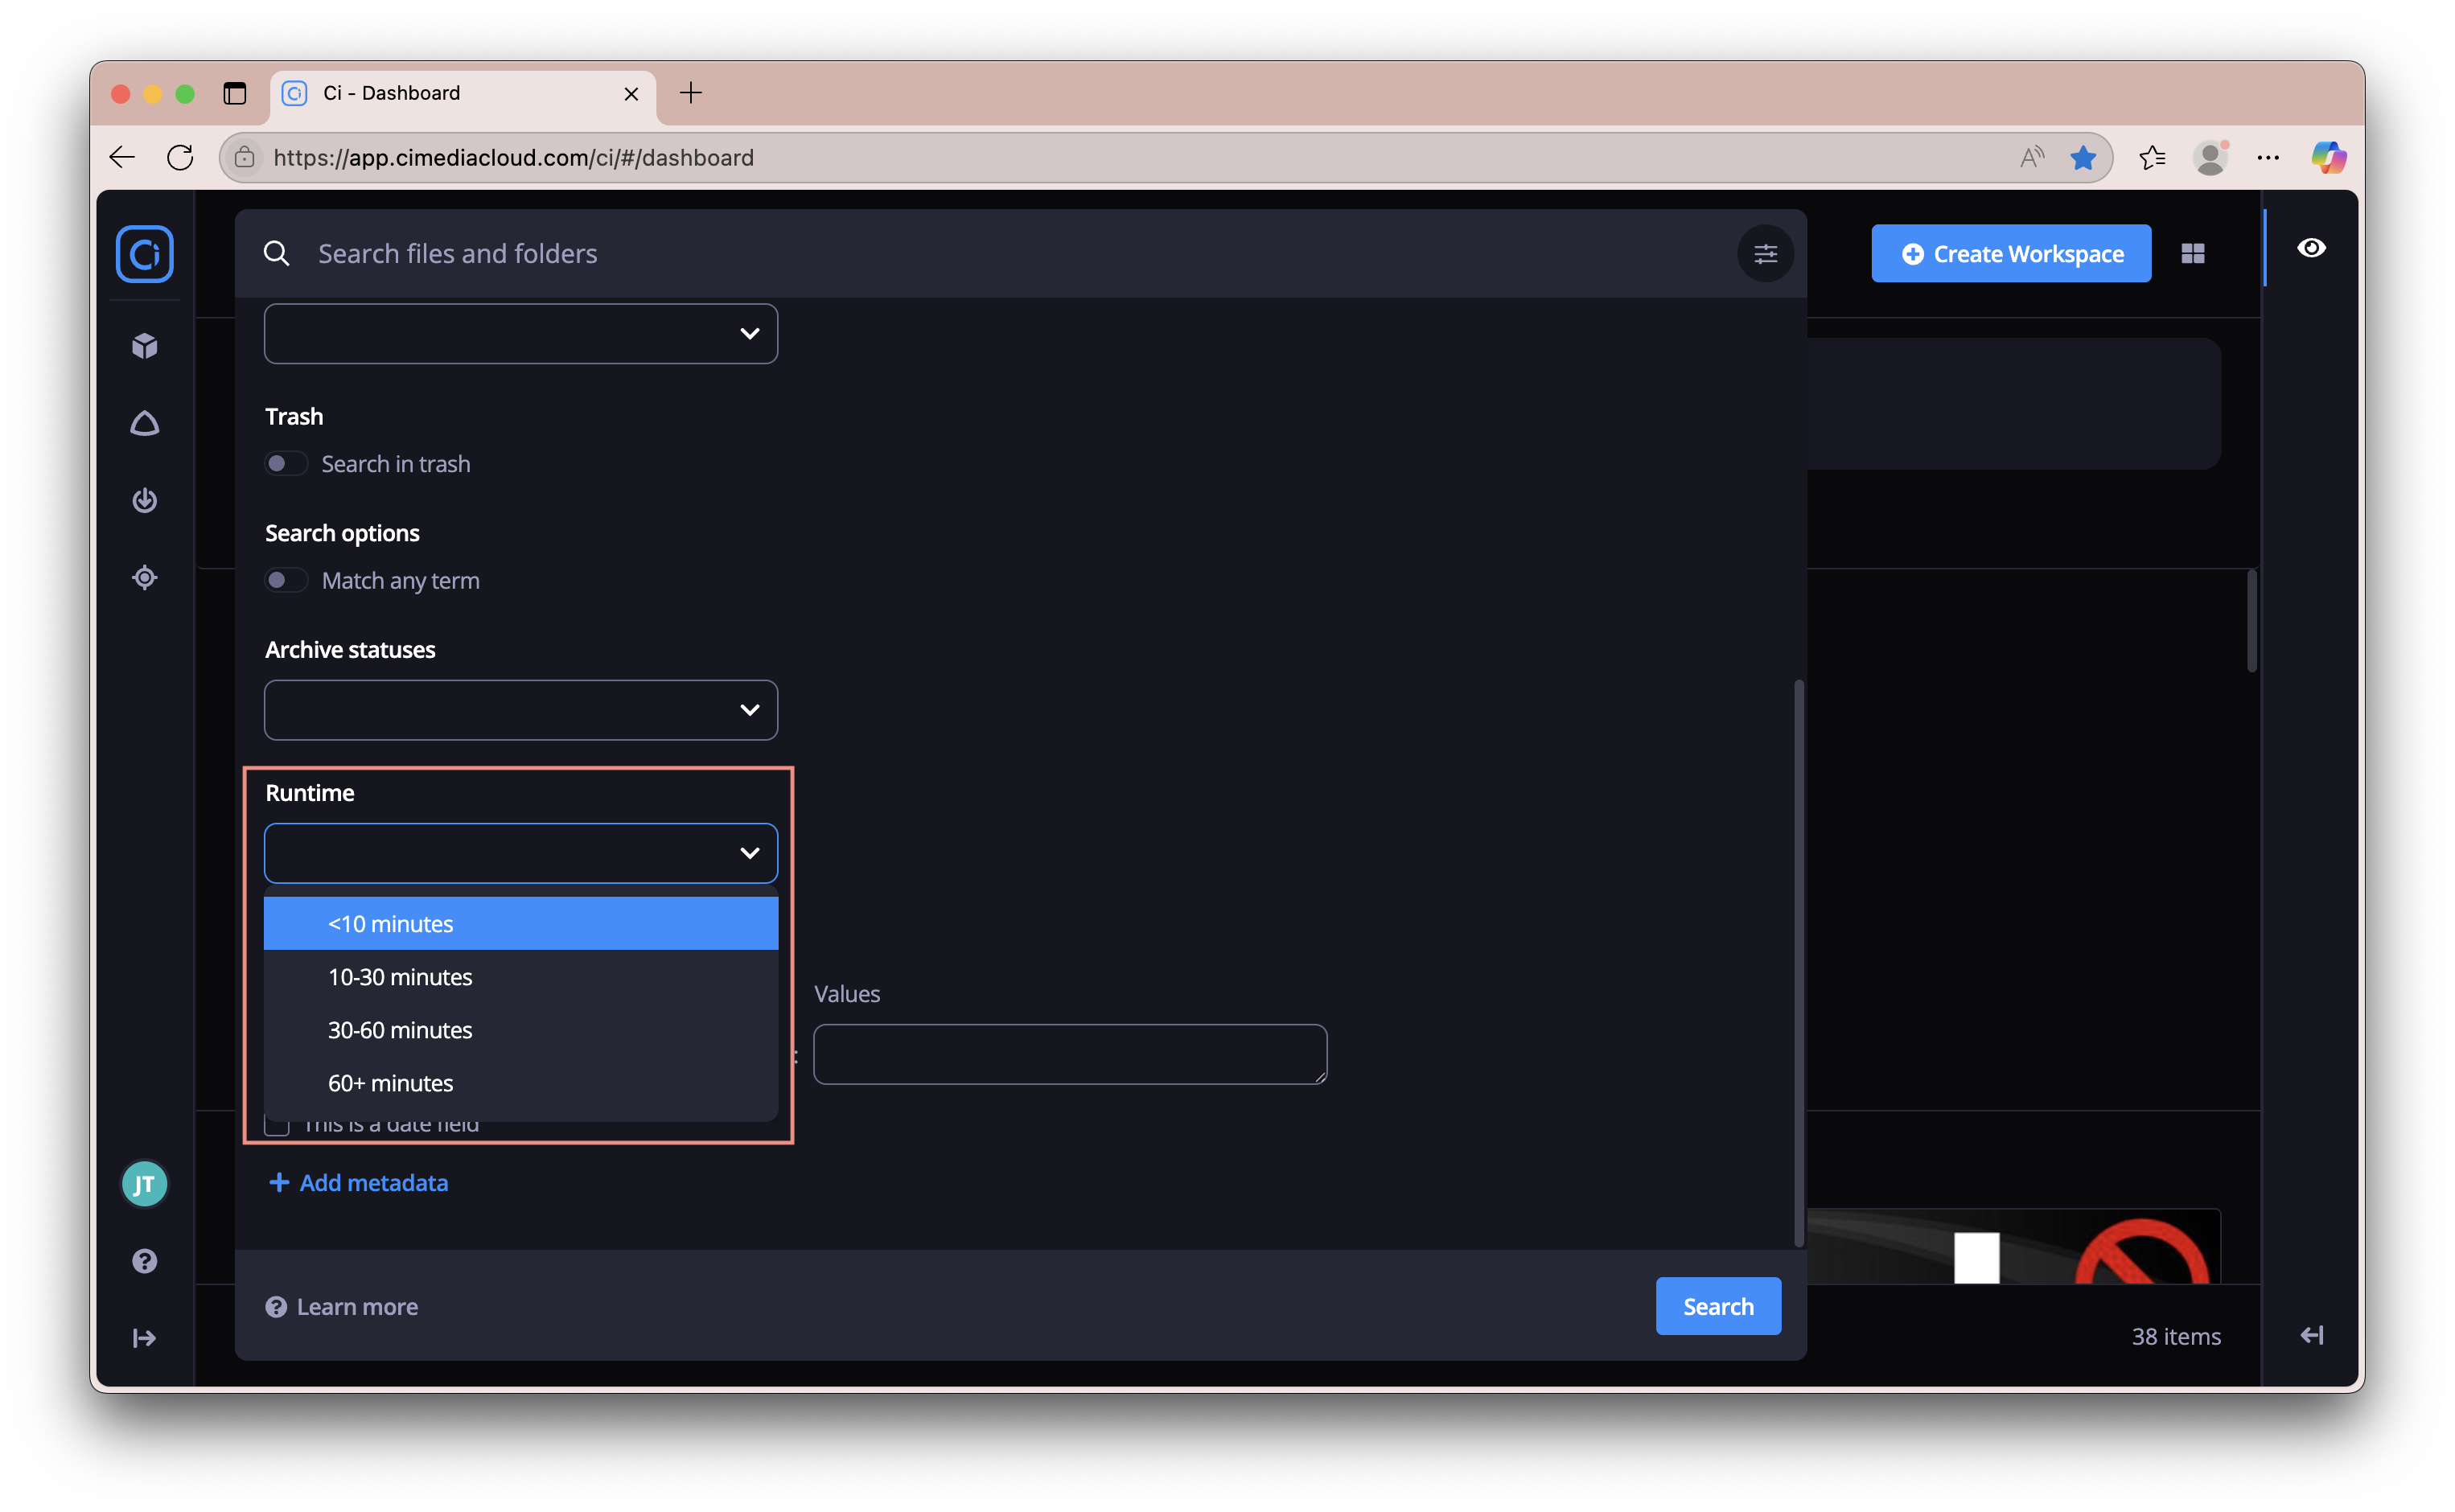Click the search magnifier icon
The height and width of the screenshot is (1512, 2455).
(277, 254)
